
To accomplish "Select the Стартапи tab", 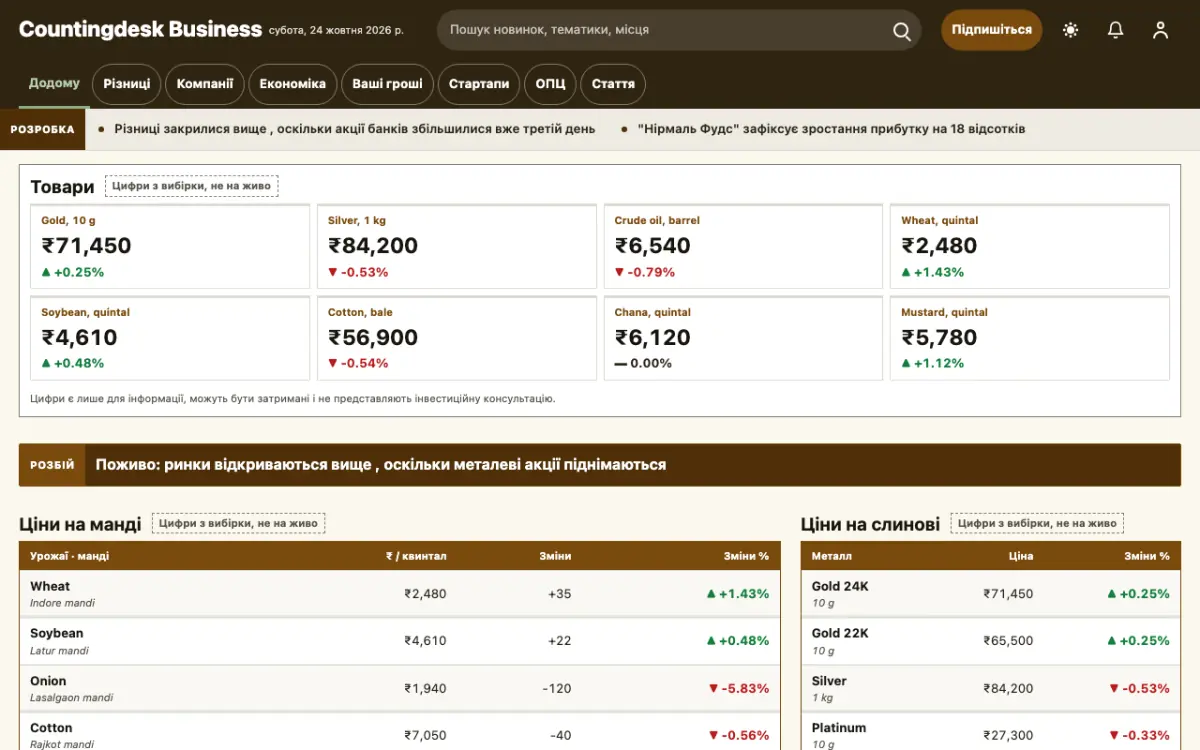I will (479, 84).
